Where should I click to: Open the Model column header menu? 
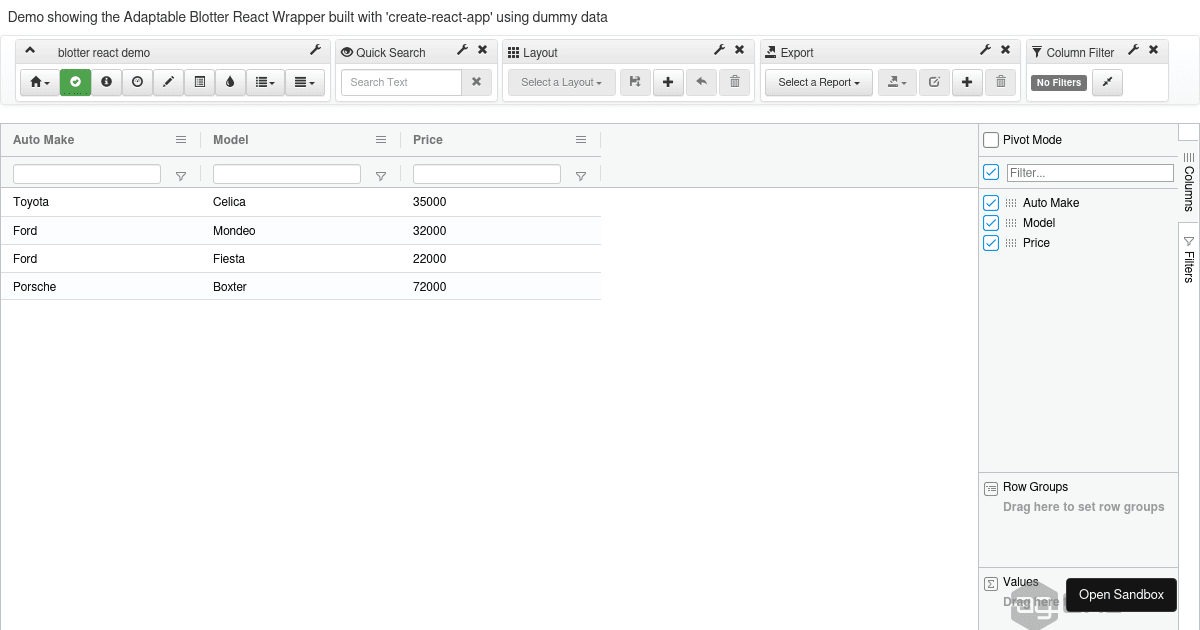(381, 140)
